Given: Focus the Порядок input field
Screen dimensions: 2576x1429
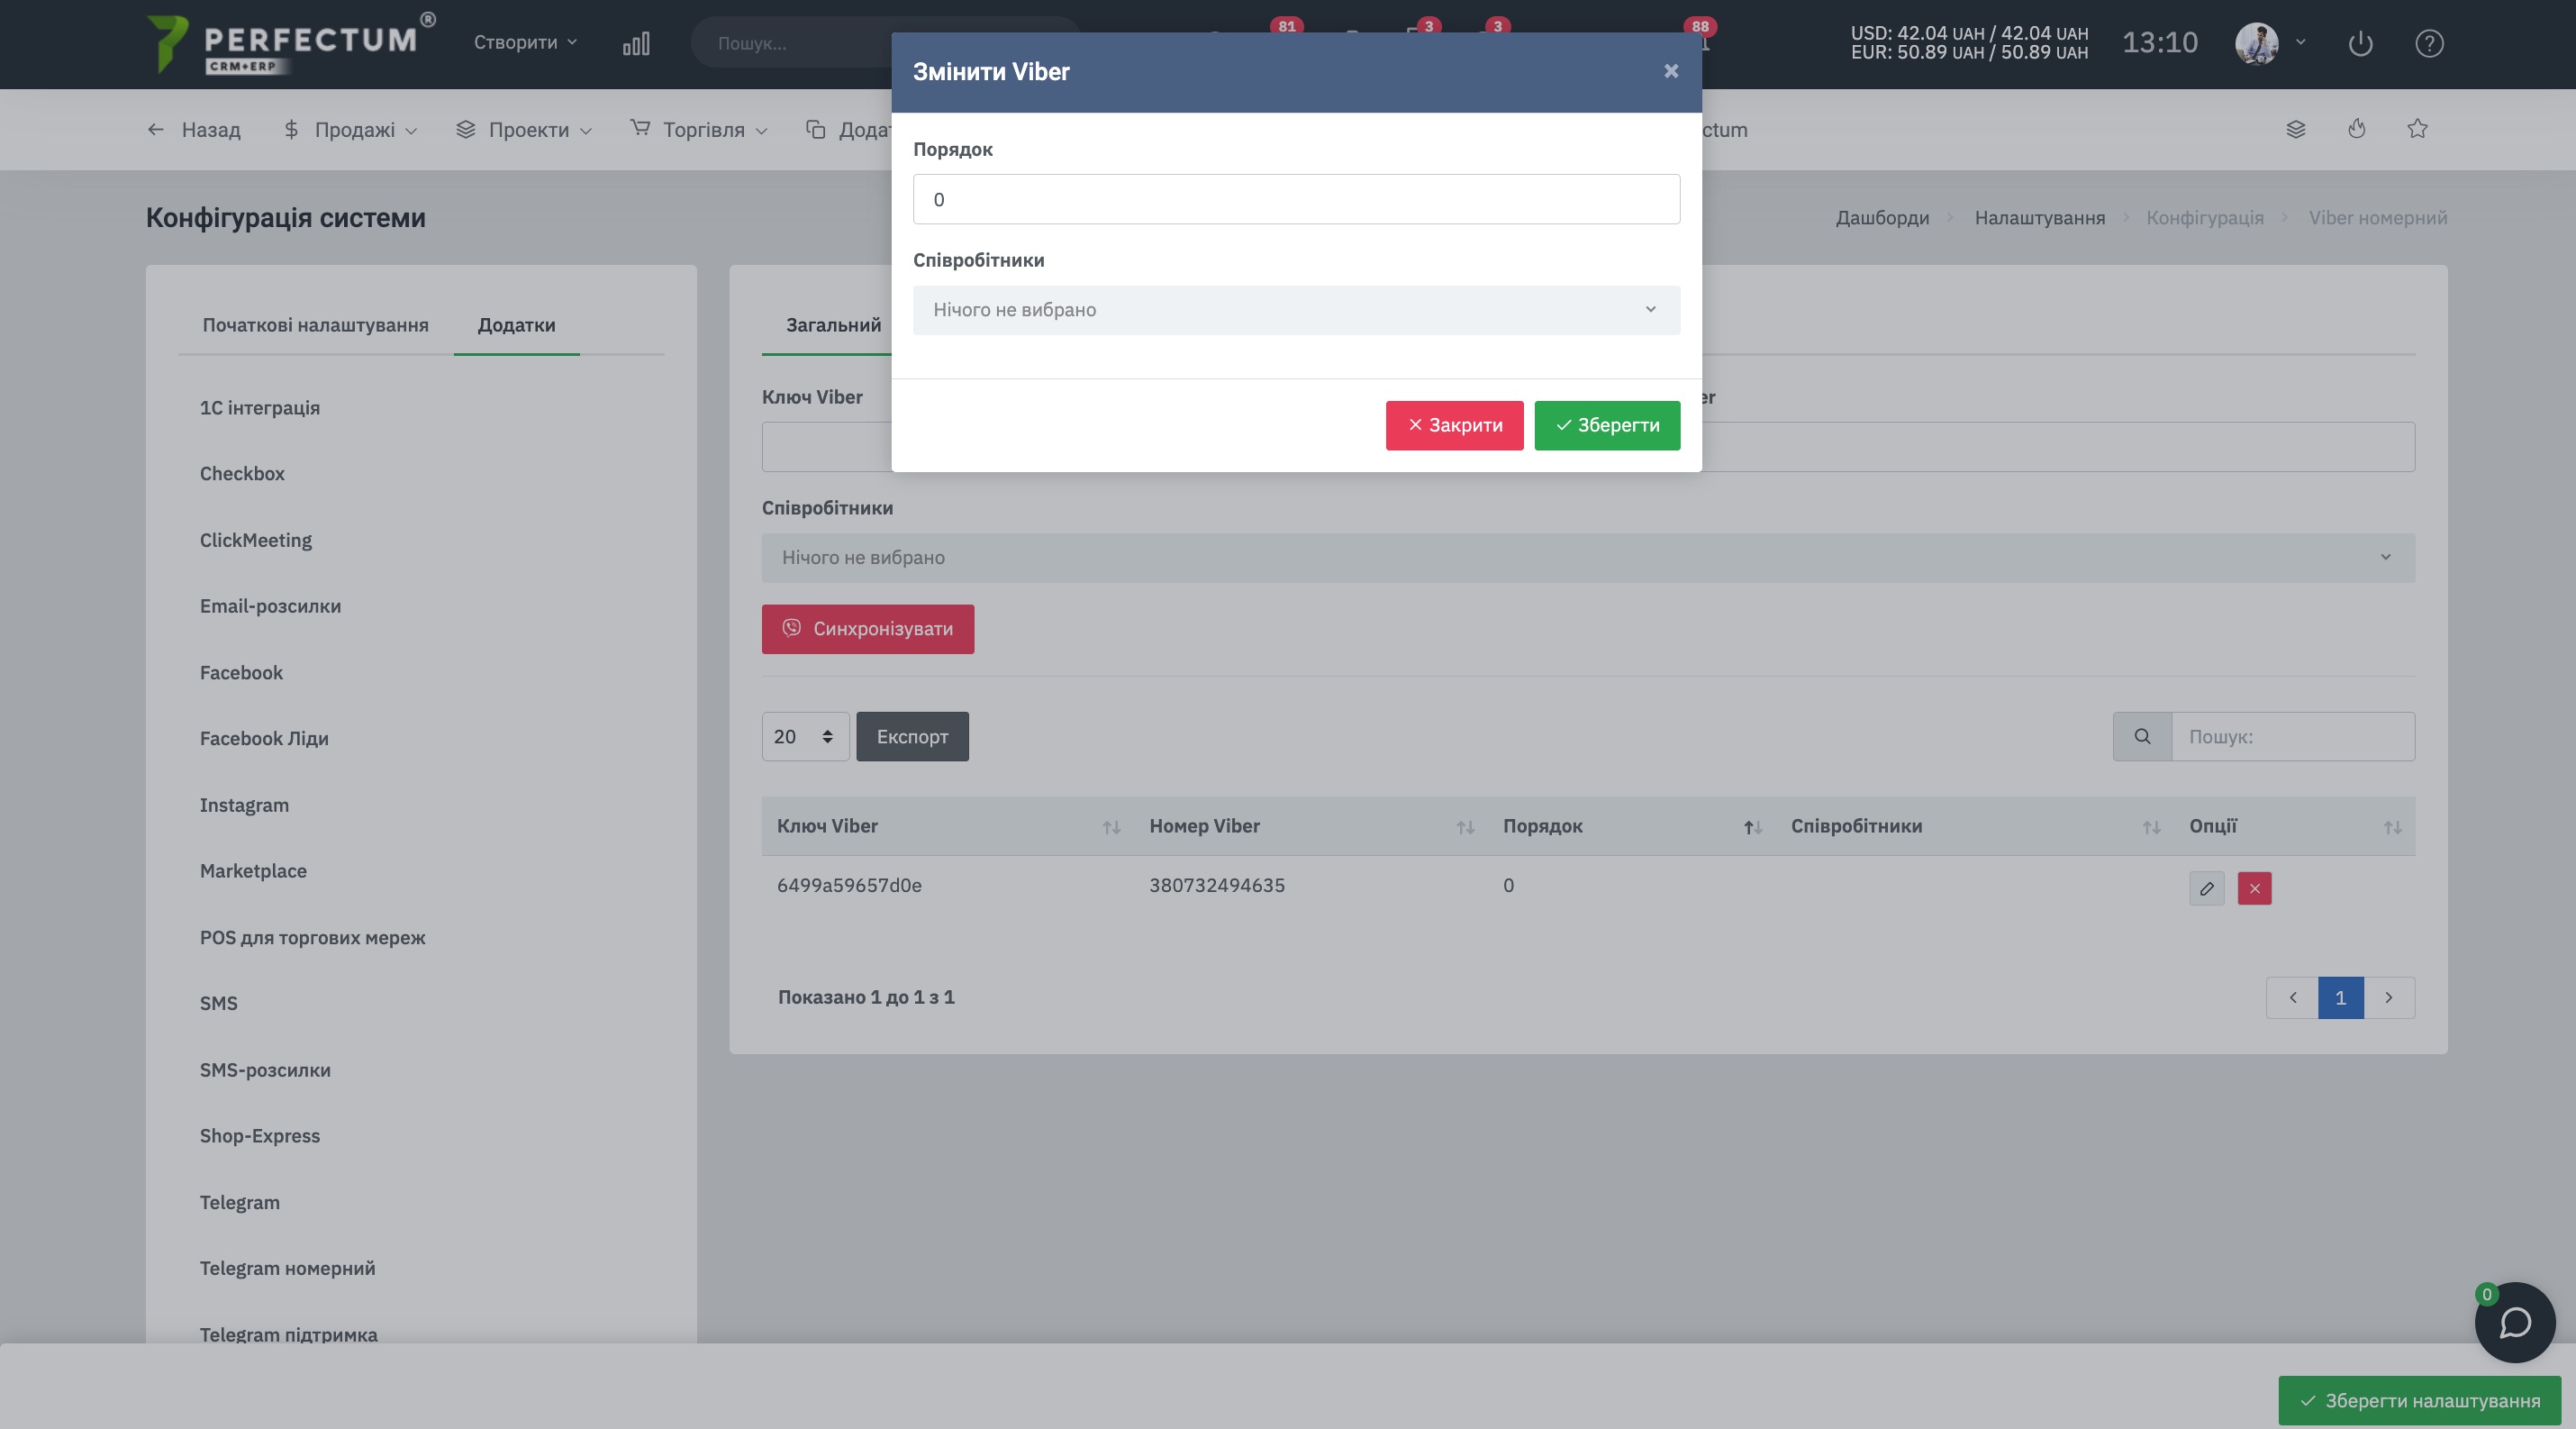Looking at the screenshot, I should 1296,199.
